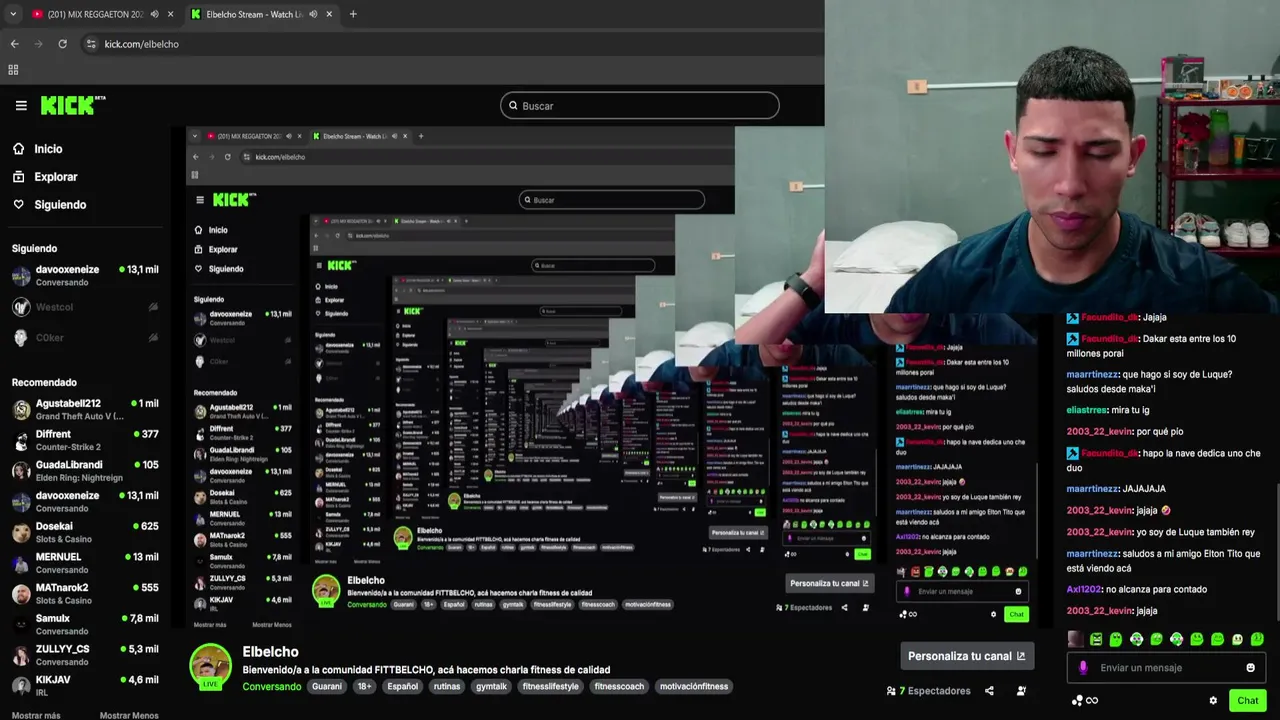Click the disabled browser forward arrow
Image resolution: width=1280 pixels, height=720 pixels.
pyautogui.click(x=38, y=44)
